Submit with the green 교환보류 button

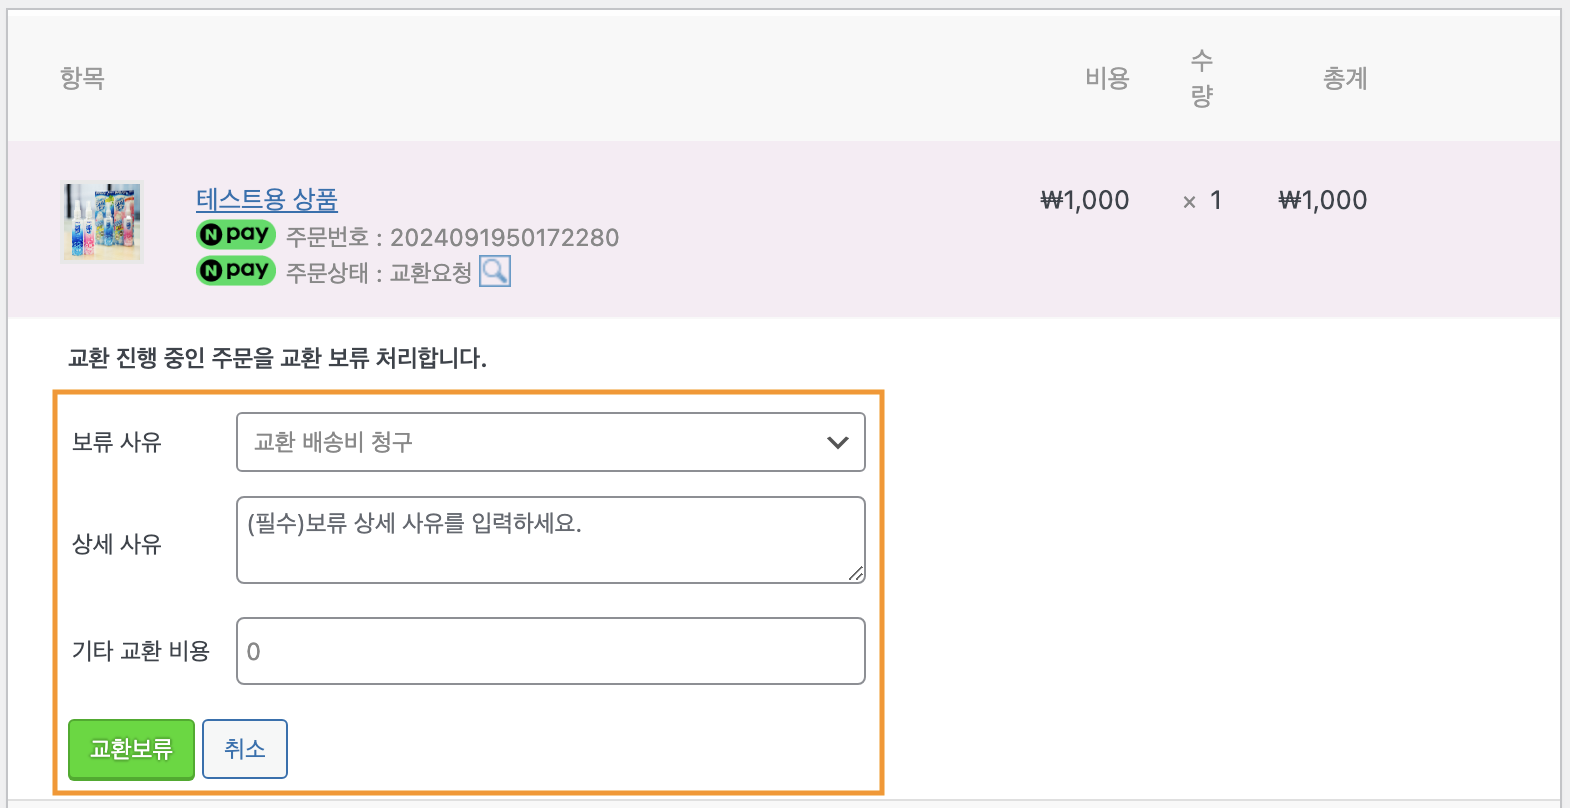131,749
